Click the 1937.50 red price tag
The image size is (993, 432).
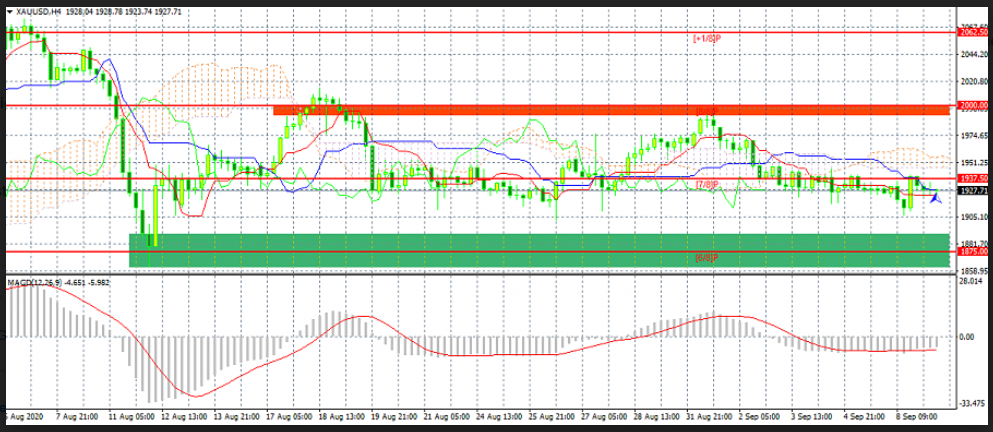coord(972,178)
